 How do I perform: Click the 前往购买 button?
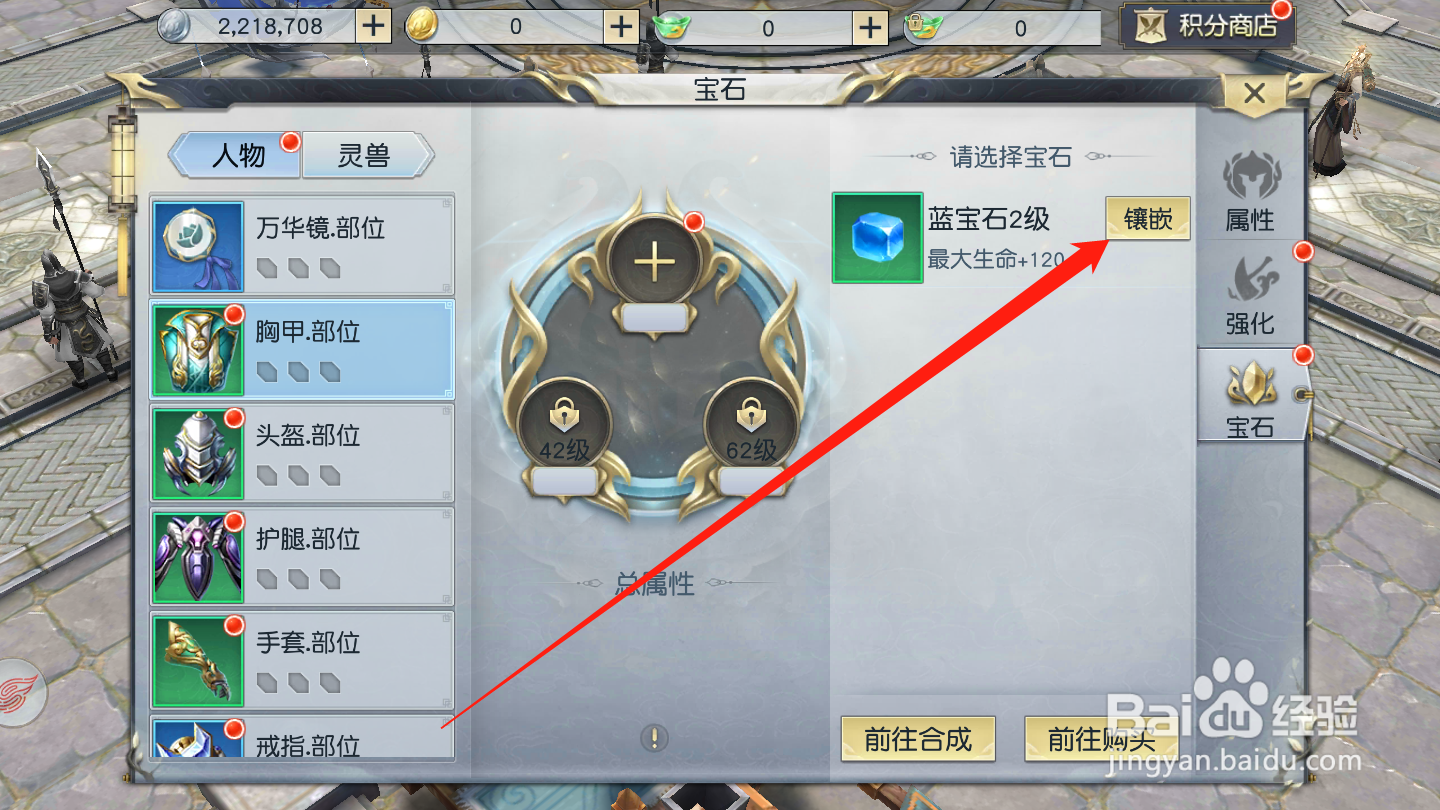(x=1101, y=739)
